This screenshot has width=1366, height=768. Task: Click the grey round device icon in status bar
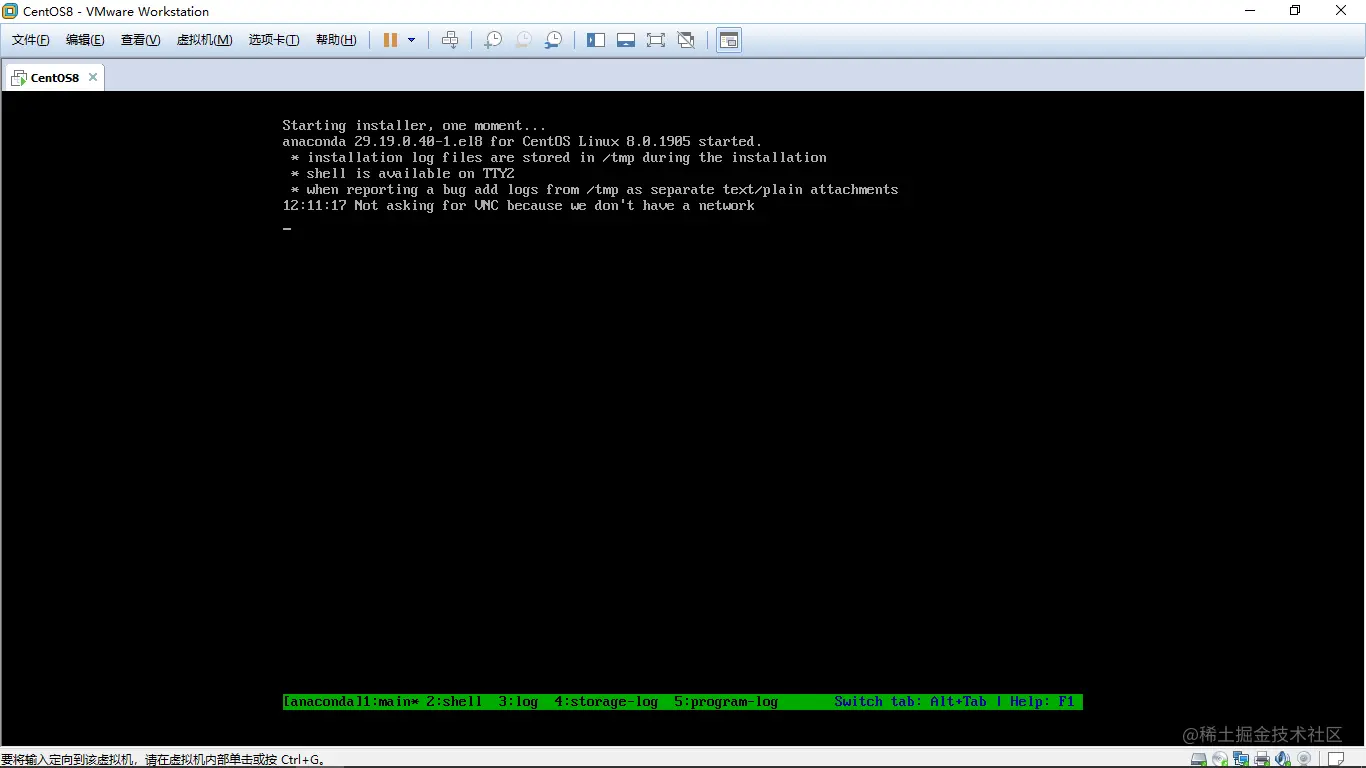click(x=1303, y=759)
